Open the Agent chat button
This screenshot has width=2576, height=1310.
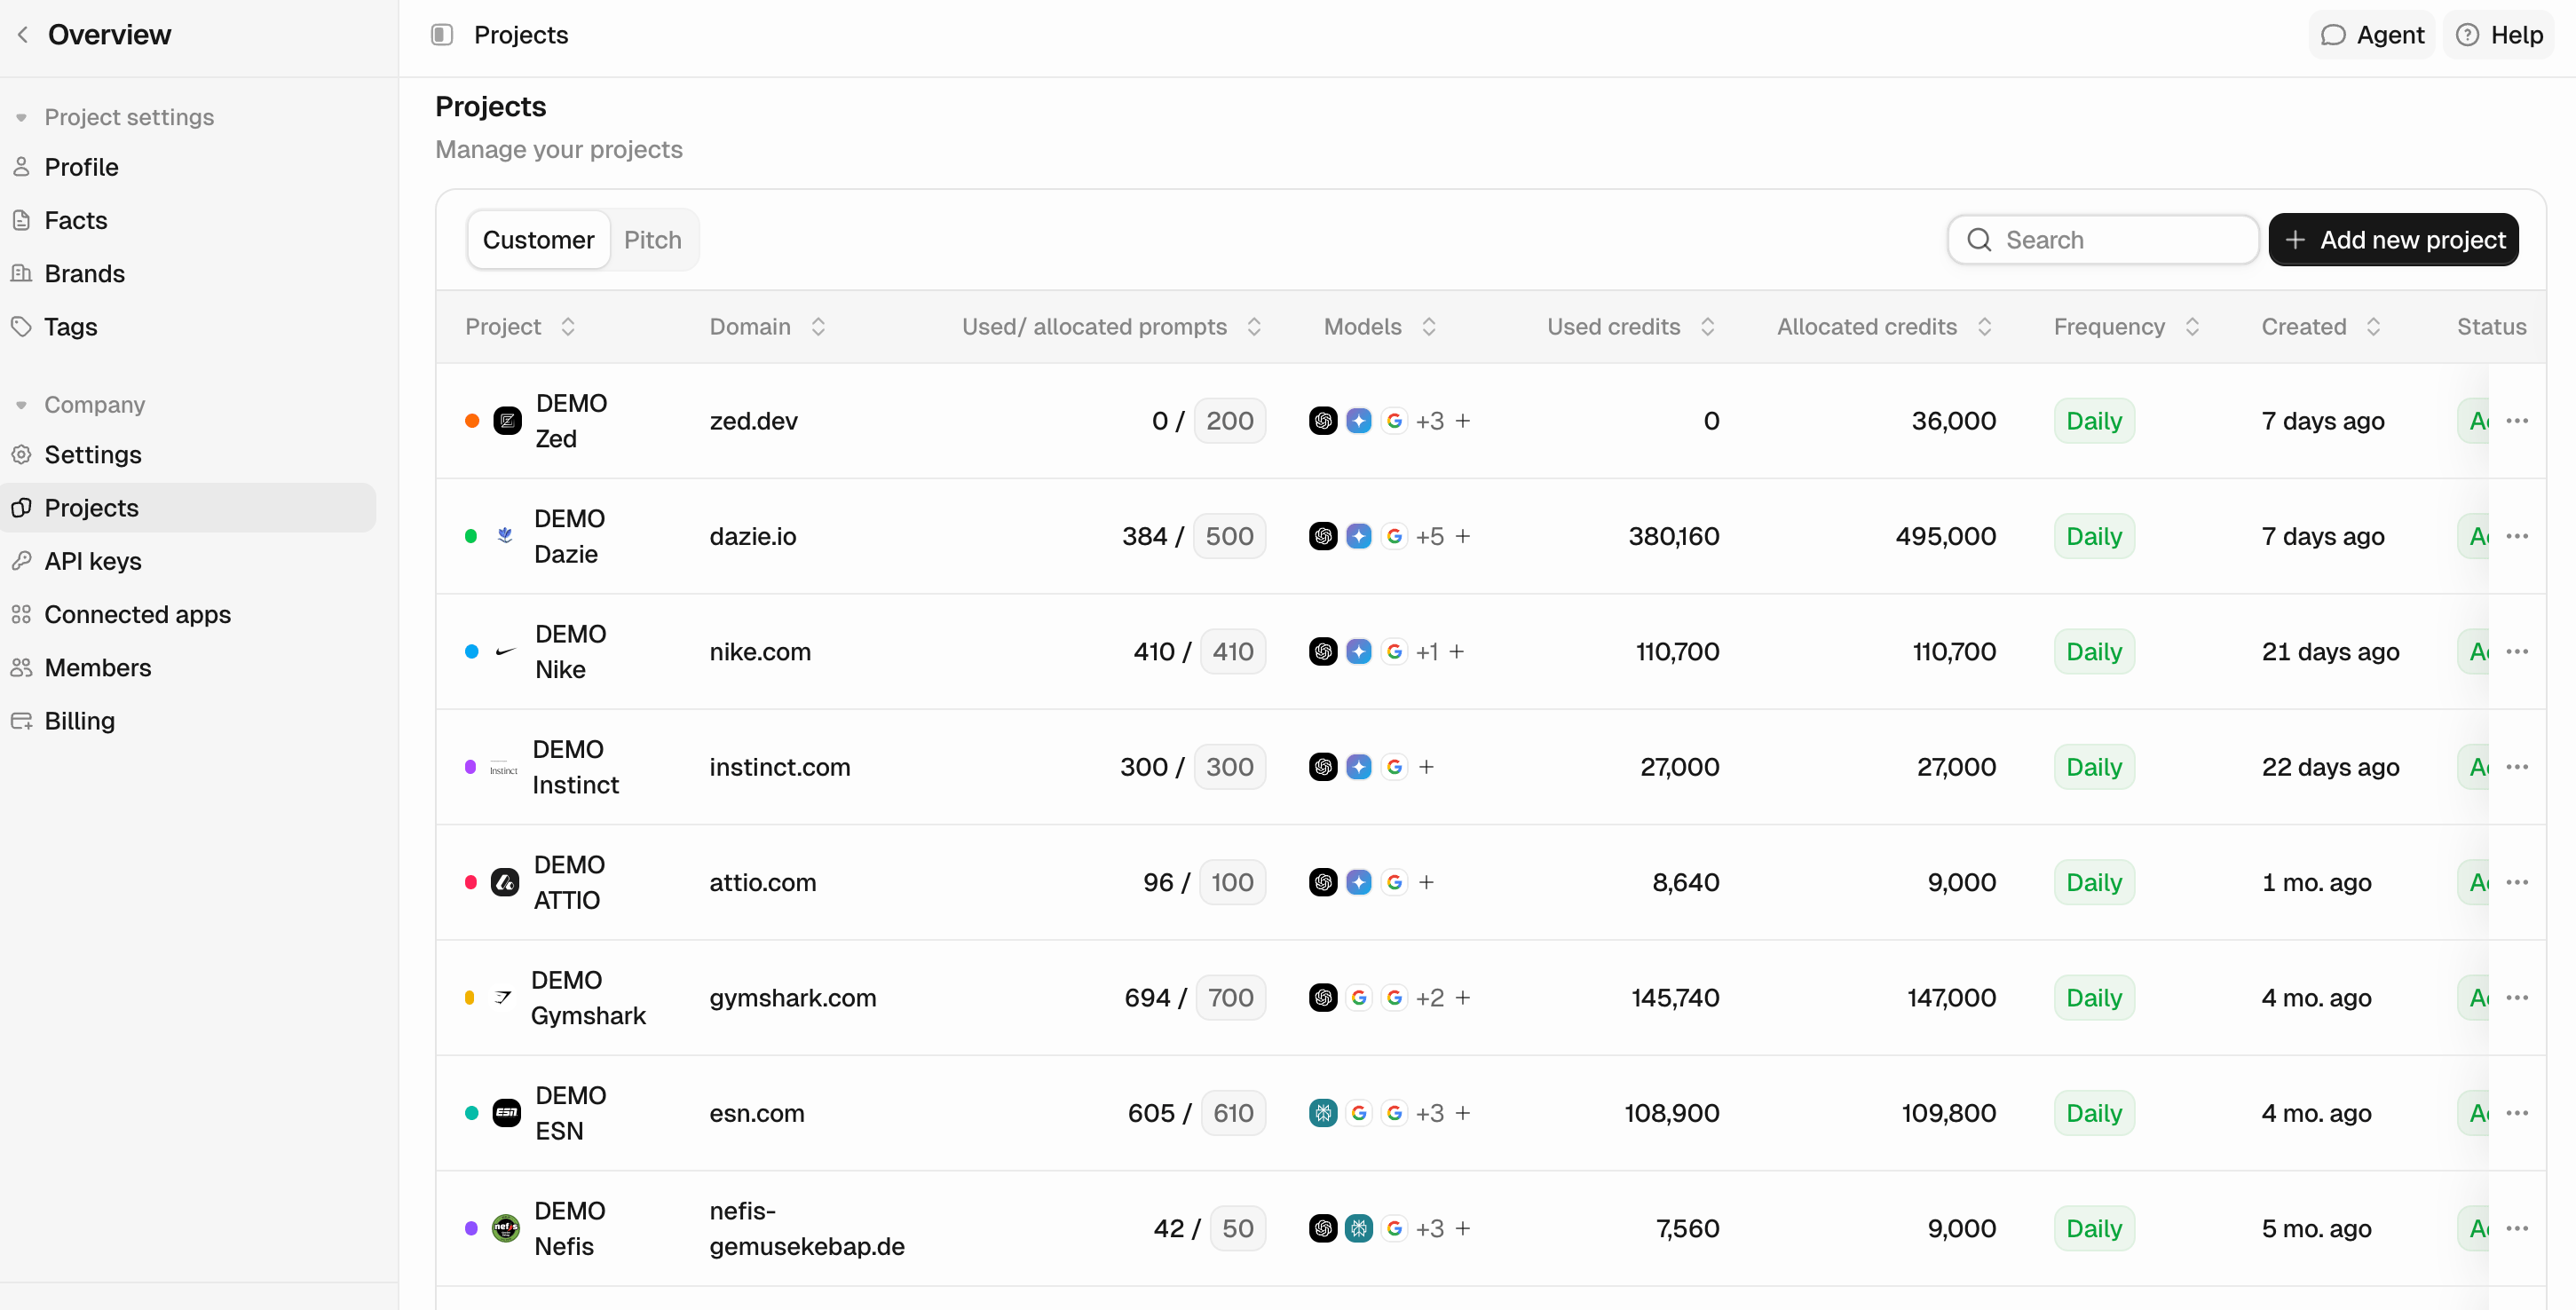(2372, 35)
